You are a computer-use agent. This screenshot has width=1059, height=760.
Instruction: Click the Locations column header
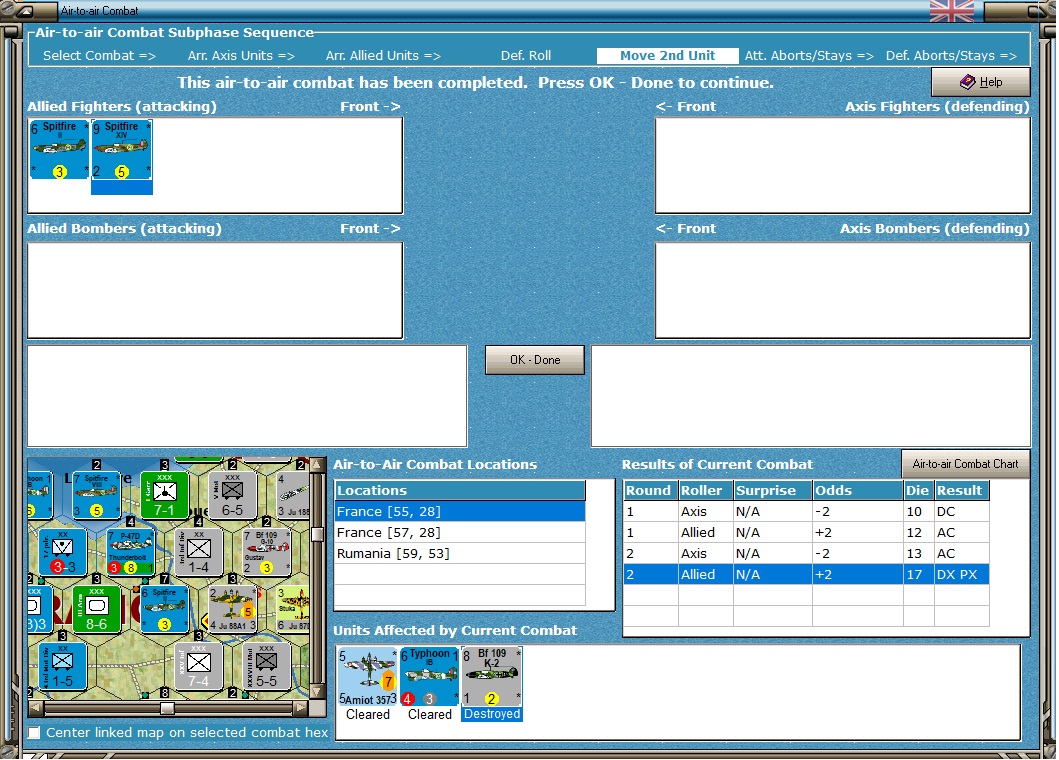[x=460, y=490]
